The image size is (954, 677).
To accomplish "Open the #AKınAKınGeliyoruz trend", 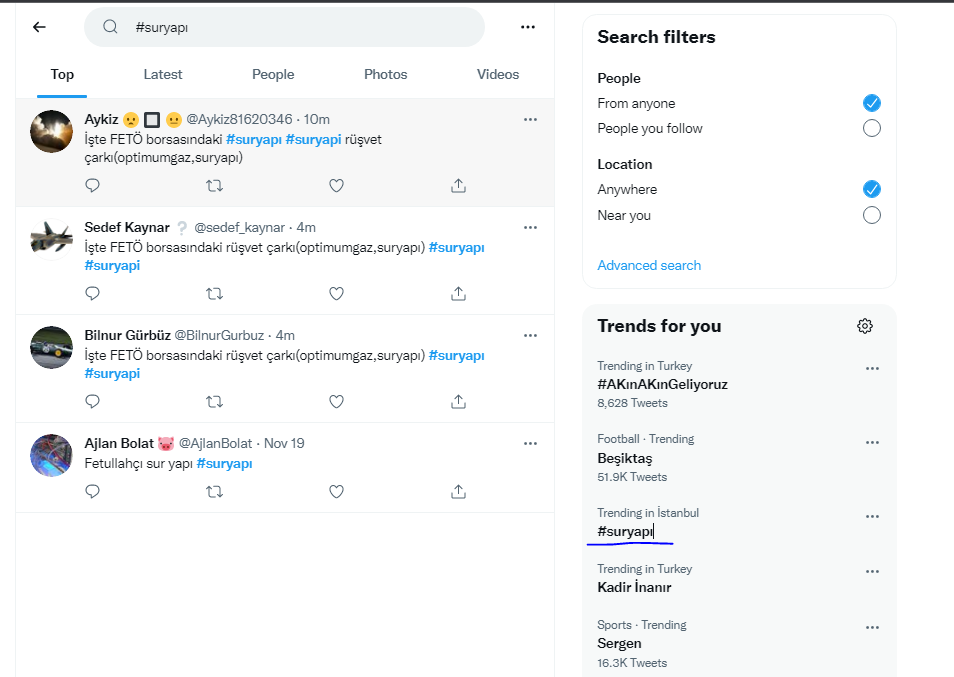I will (663, 384).
